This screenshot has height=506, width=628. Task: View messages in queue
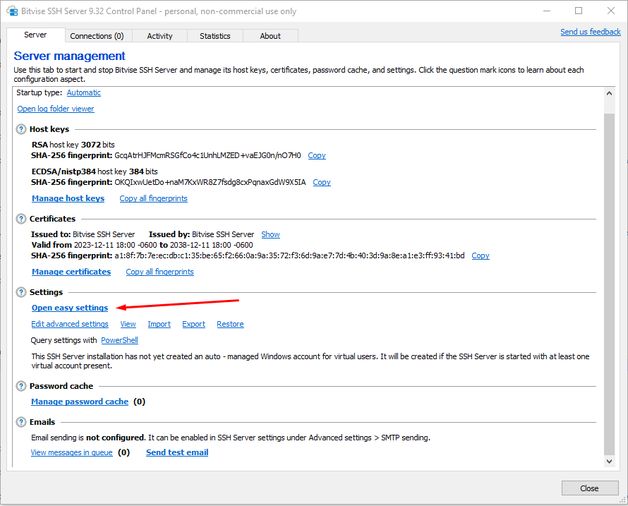point(72,453)
